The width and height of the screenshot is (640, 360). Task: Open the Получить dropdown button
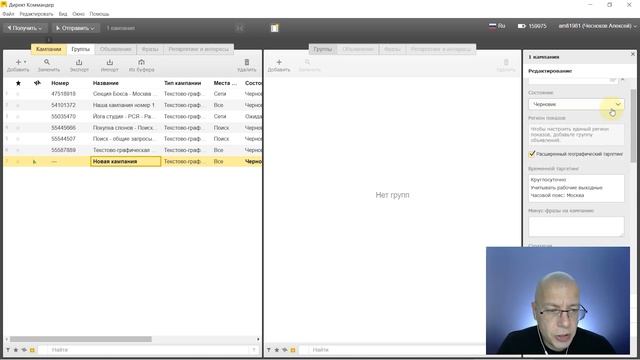(x=25, y=28)
